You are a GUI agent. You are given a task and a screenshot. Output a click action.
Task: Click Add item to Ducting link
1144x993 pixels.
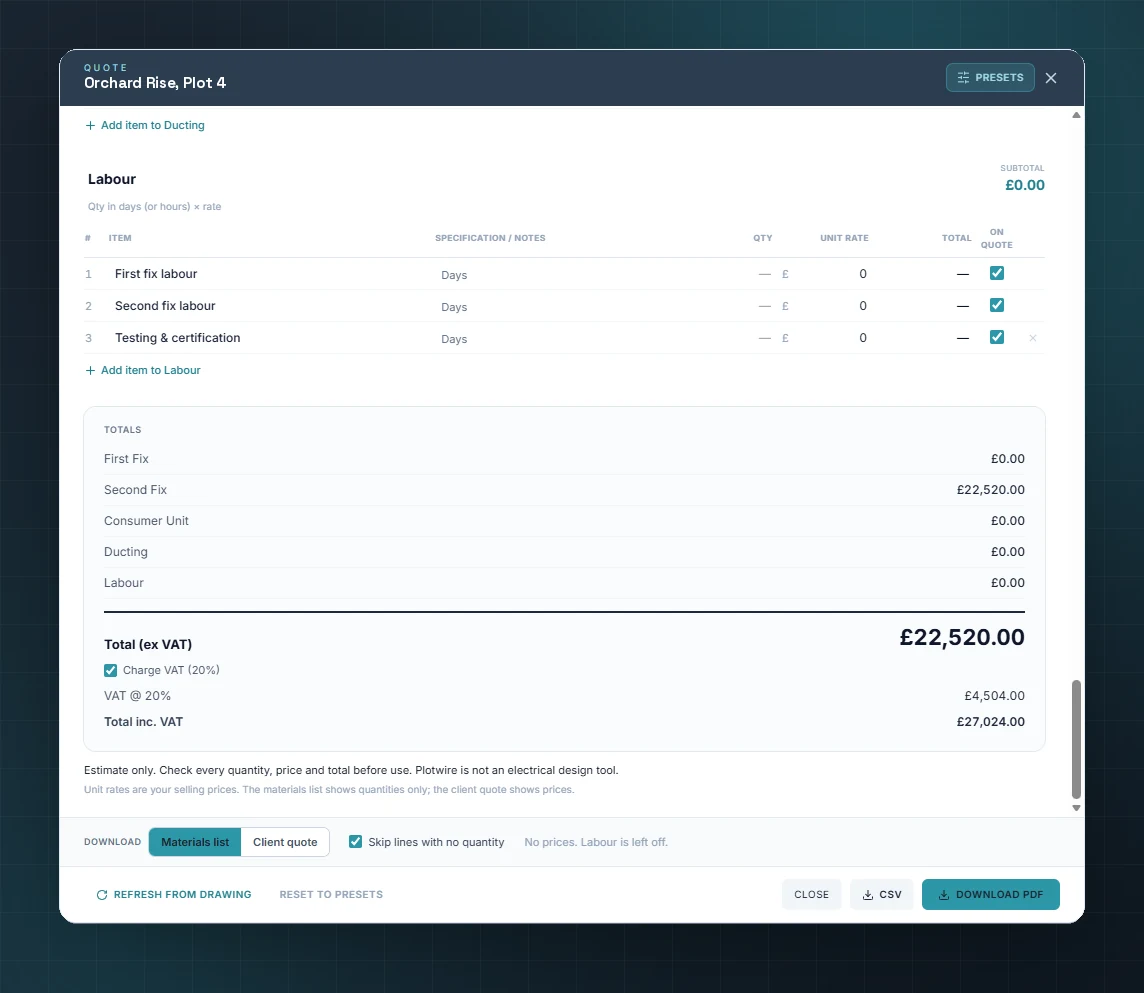click(144, 125)
